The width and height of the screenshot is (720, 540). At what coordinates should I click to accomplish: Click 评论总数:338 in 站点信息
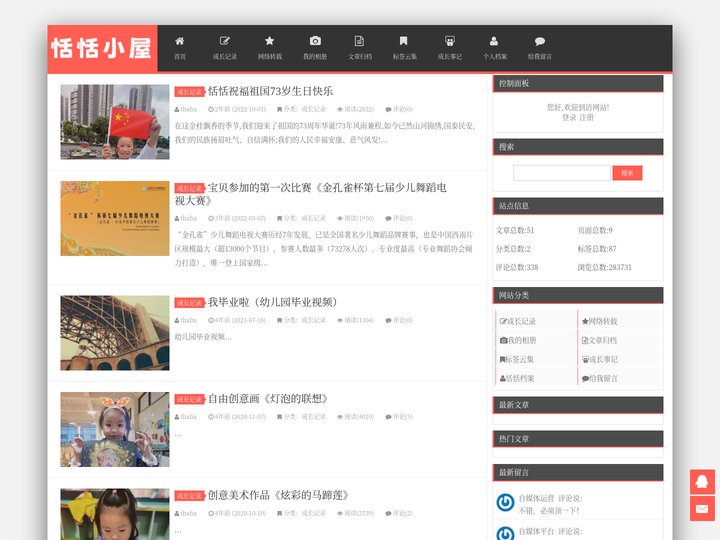(x=517, y=267)
